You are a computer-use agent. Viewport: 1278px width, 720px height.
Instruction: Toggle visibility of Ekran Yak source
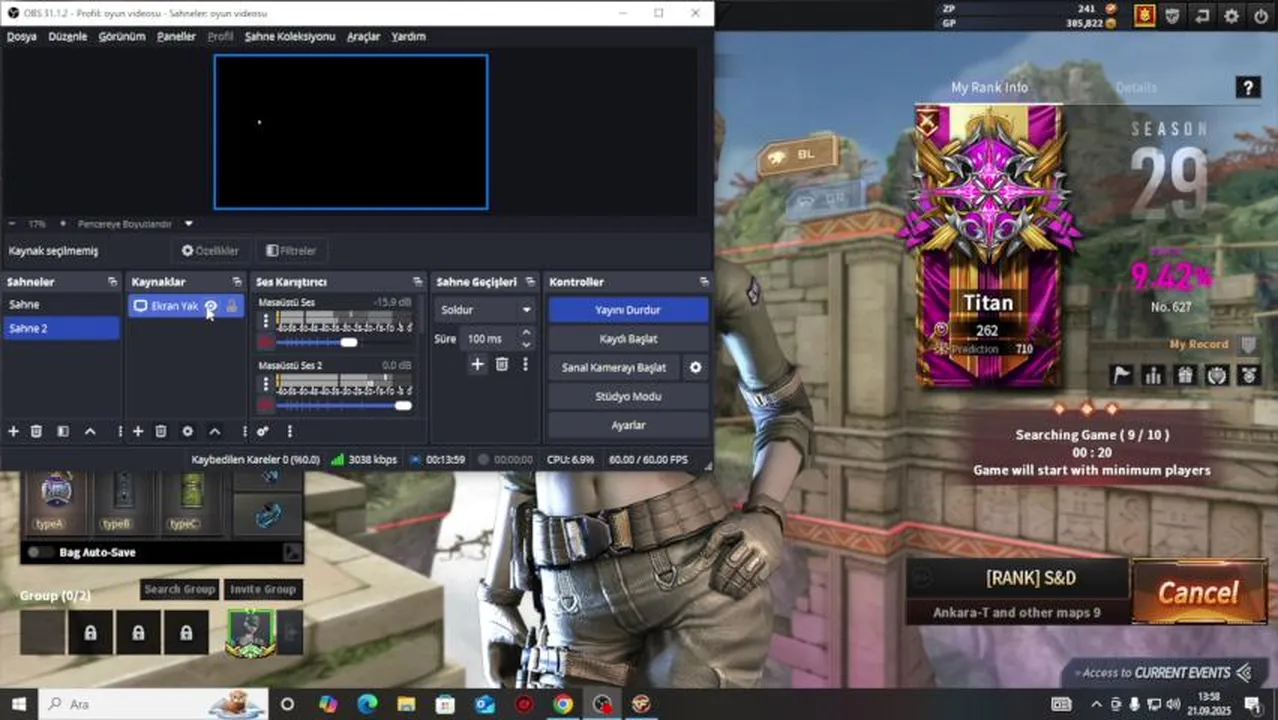[211, 306]
